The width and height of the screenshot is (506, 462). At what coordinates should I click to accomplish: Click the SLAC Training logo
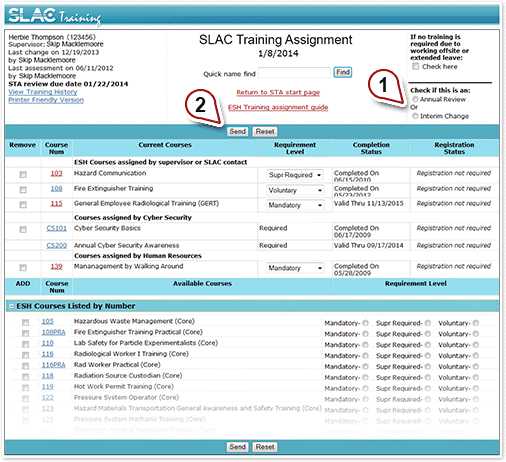(55, 16)
